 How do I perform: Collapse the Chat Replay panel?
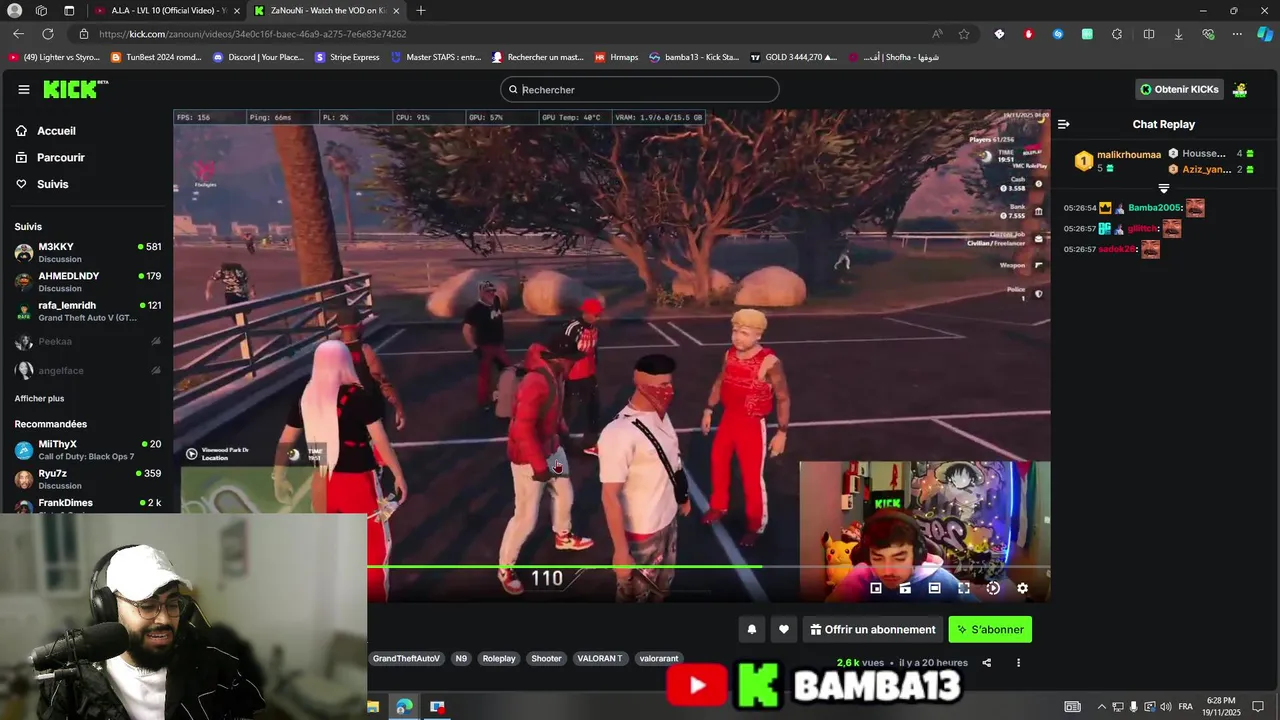[x=1064, y=124]
